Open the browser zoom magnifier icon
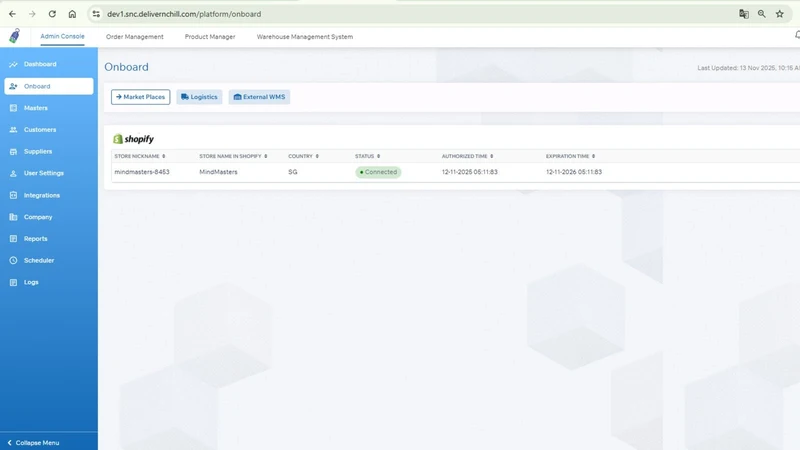This screenshot has width=800, height=450. [x=762, y=14]
